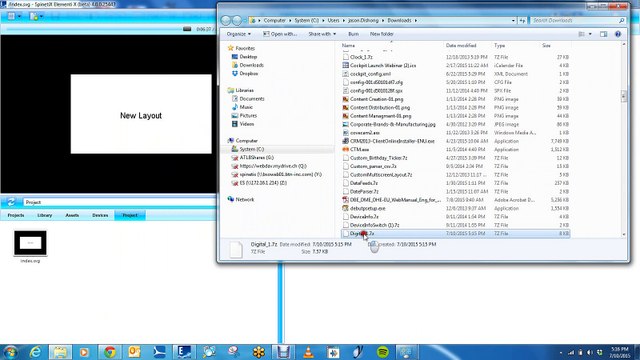The image size is (640, 360).
Task: Click the change view icon
Action: pyautogui.click(x=582, y=34)
